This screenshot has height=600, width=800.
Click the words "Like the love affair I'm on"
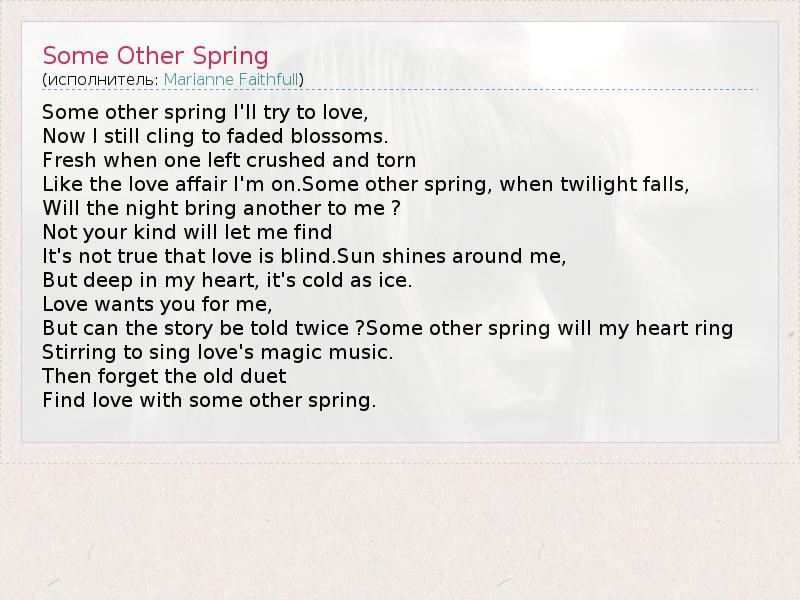click(171, 184)
